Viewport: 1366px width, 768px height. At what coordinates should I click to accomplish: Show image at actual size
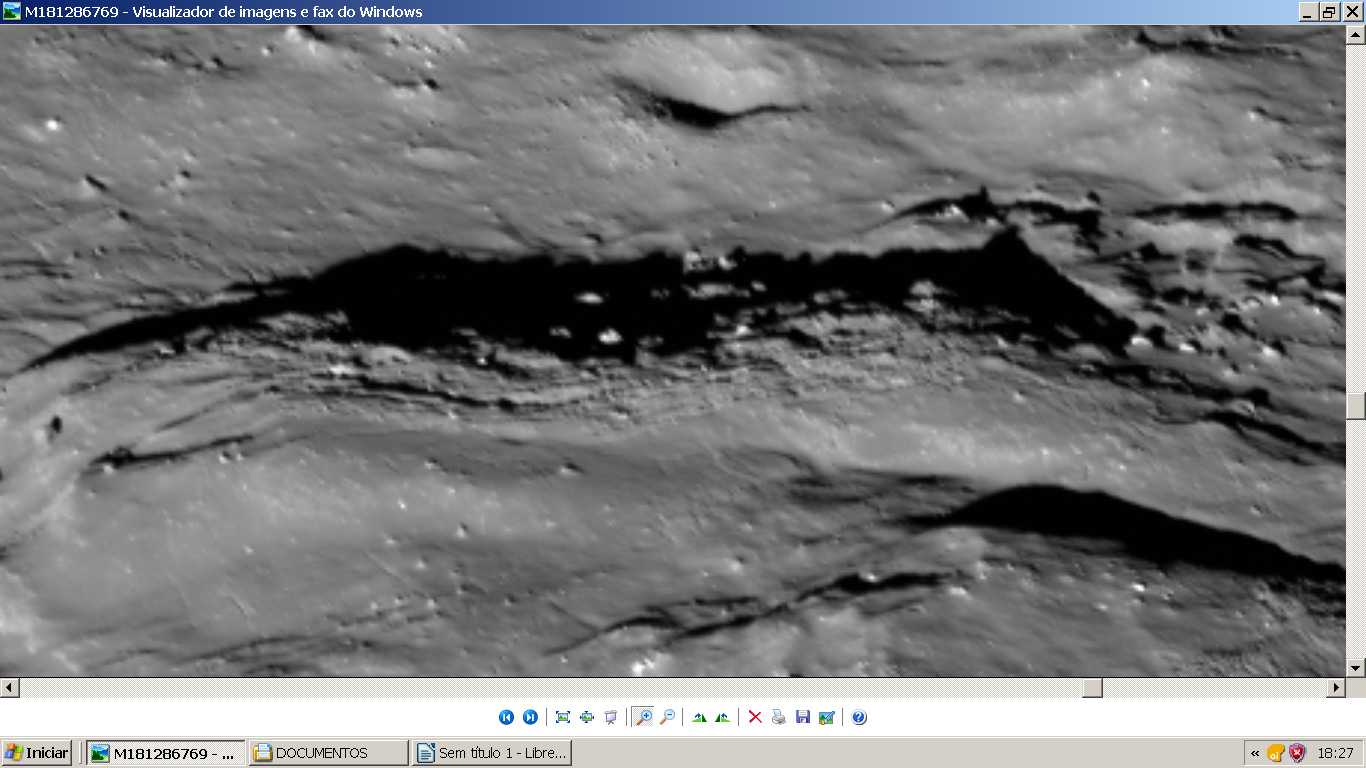(587, 717)
